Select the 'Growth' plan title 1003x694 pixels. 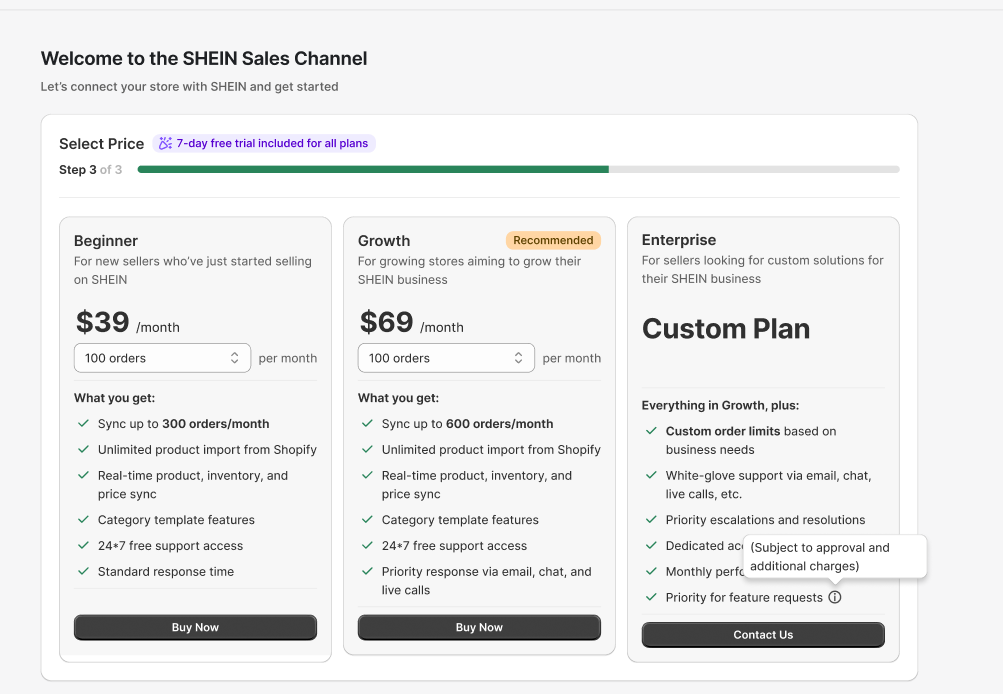pos(384,241)
